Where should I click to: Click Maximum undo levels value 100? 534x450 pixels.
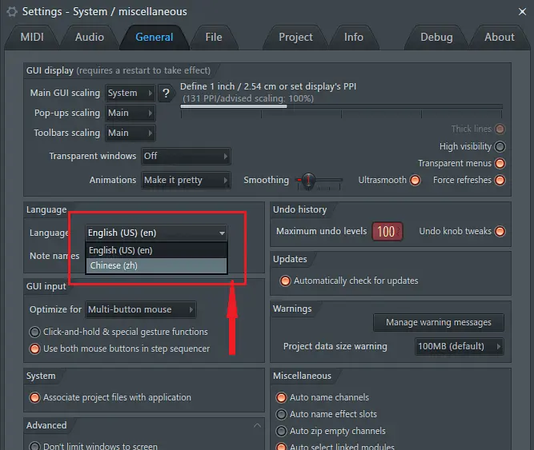click(x=387, y=232)
